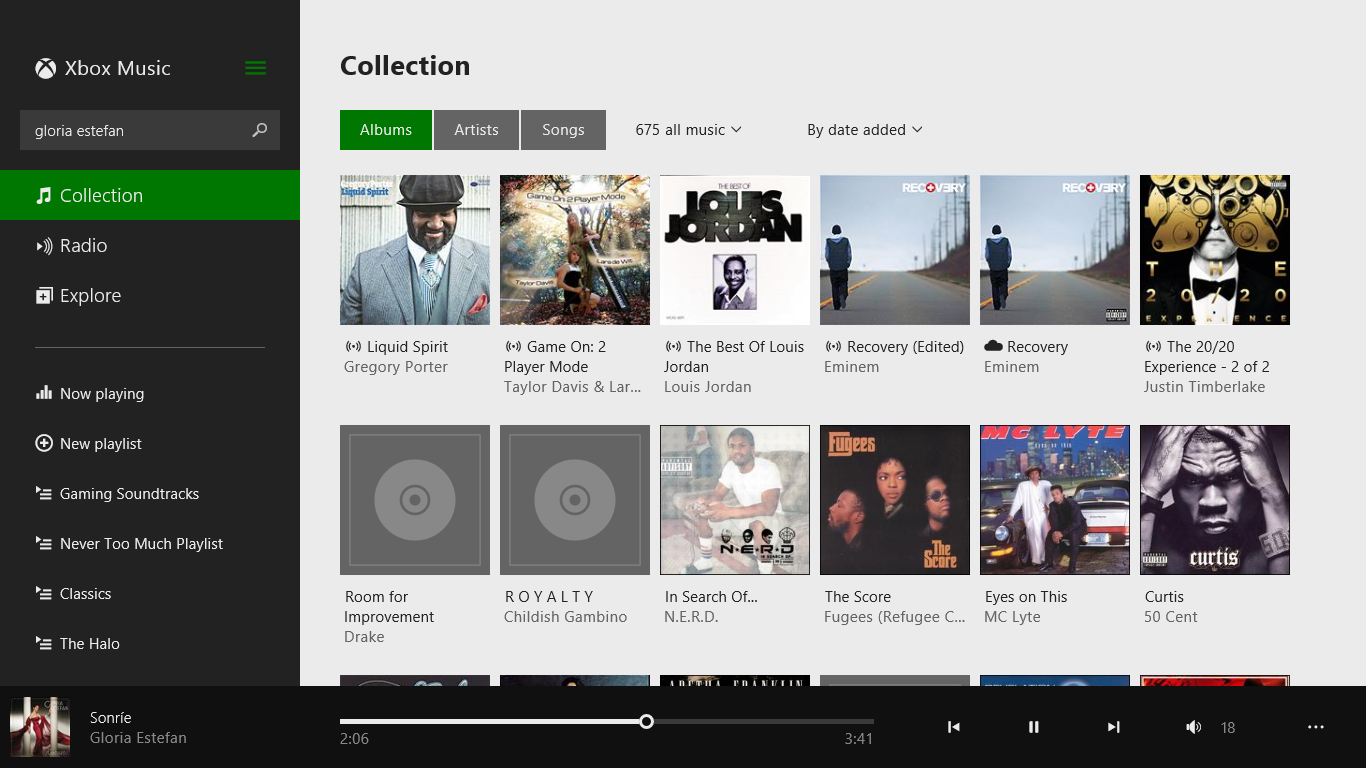Screen dimensions: 1366x768
Task: Click the now playing Sonríe album thumbnail
Action: click(40, 727)
